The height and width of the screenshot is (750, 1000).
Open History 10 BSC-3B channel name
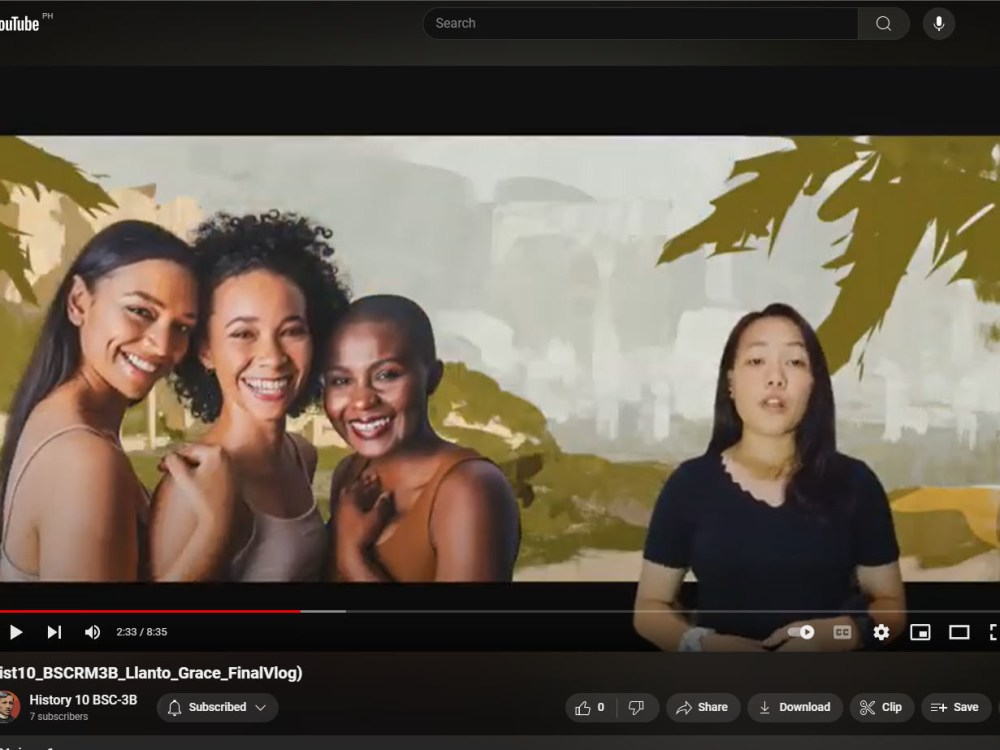coord(83,700)
